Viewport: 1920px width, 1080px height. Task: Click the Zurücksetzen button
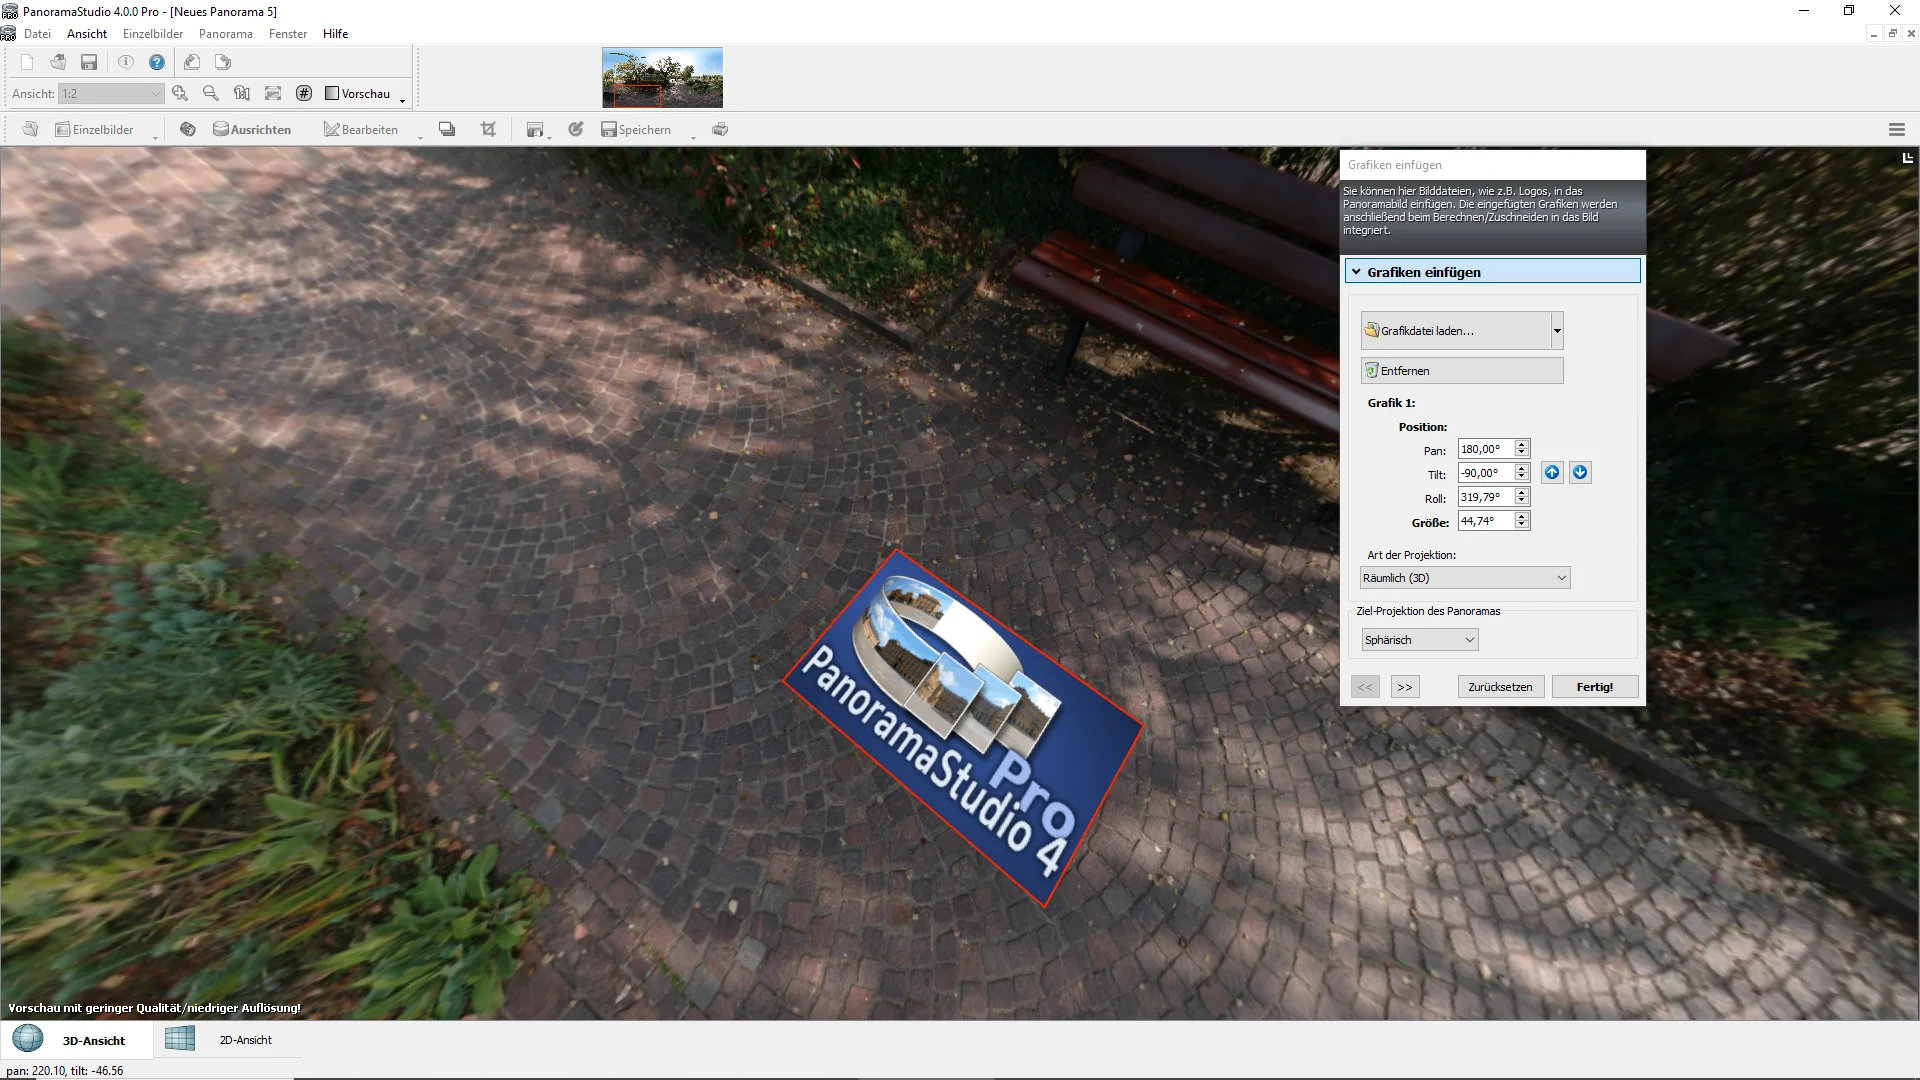[1500, 687]
